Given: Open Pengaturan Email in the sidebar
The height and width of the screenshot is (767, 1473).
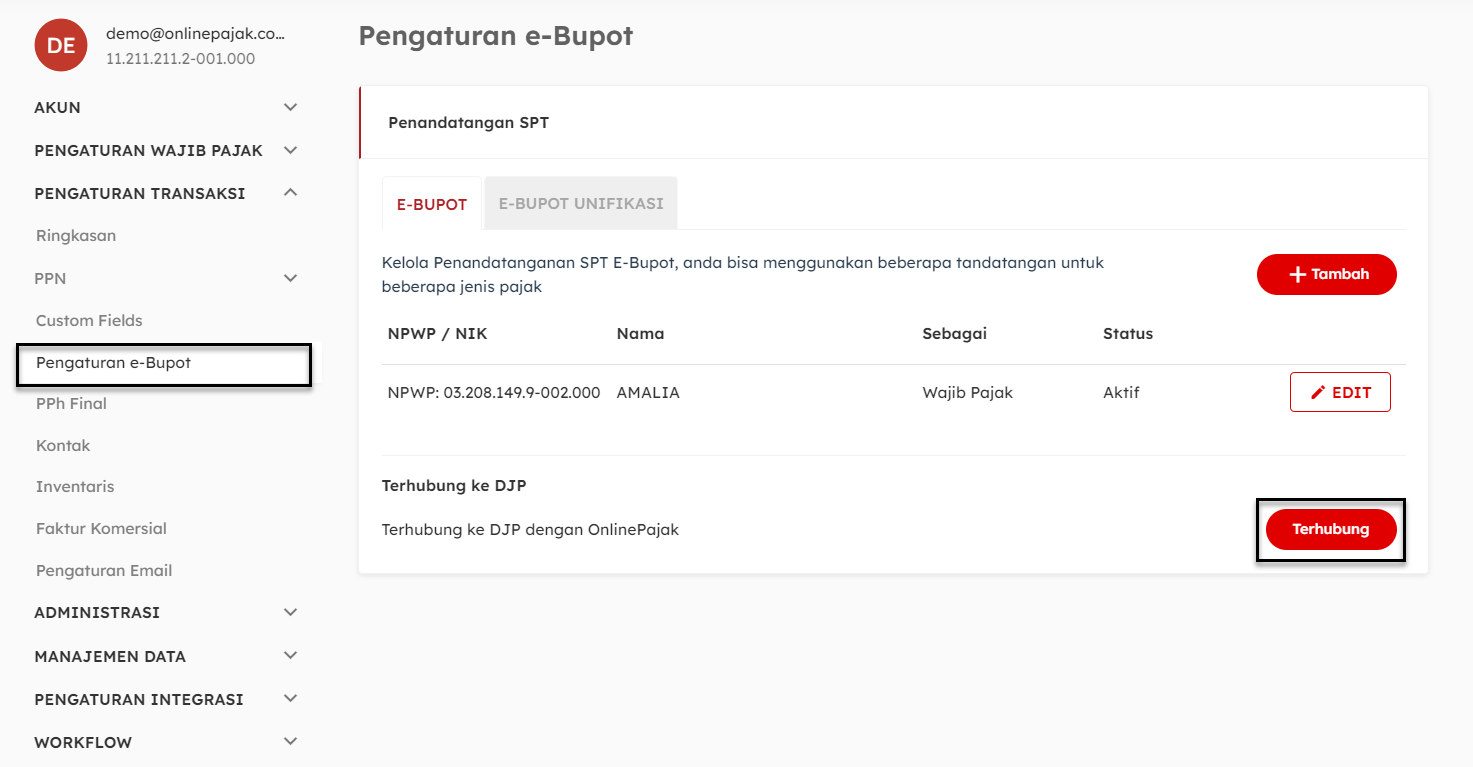Looking at the screenshot, I should tap(104, 570).
